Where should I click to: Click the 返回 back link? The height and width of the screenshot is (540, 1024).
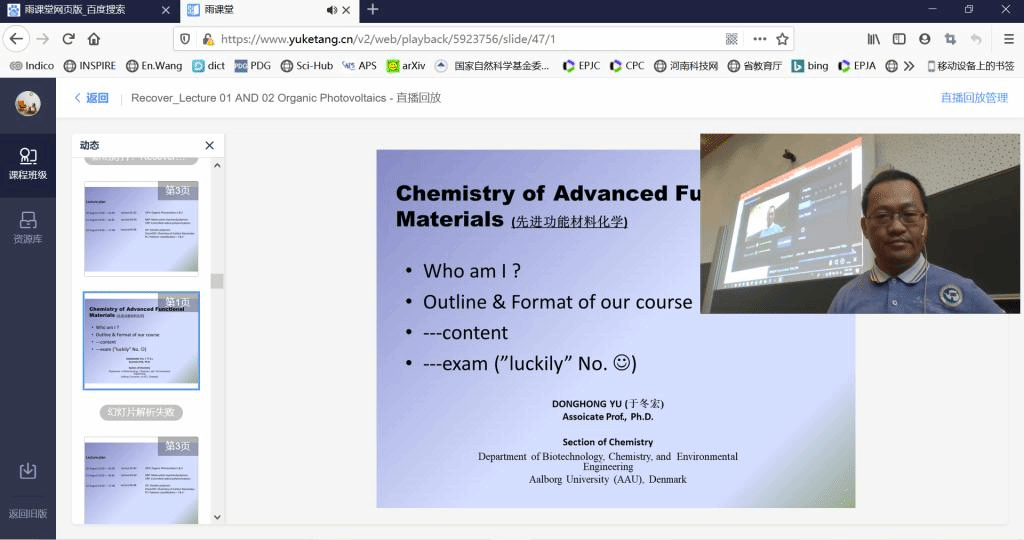(x=91, y=98)
